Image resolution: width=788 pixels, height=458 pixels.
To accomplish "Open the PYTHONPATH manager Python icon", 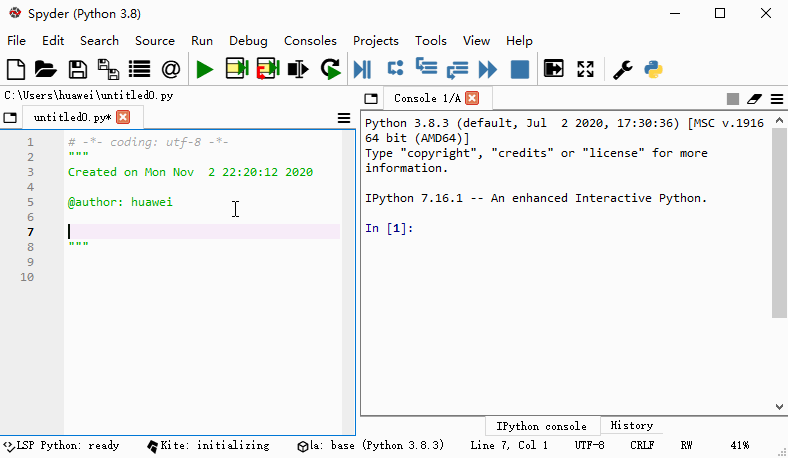I will point(653,69).
